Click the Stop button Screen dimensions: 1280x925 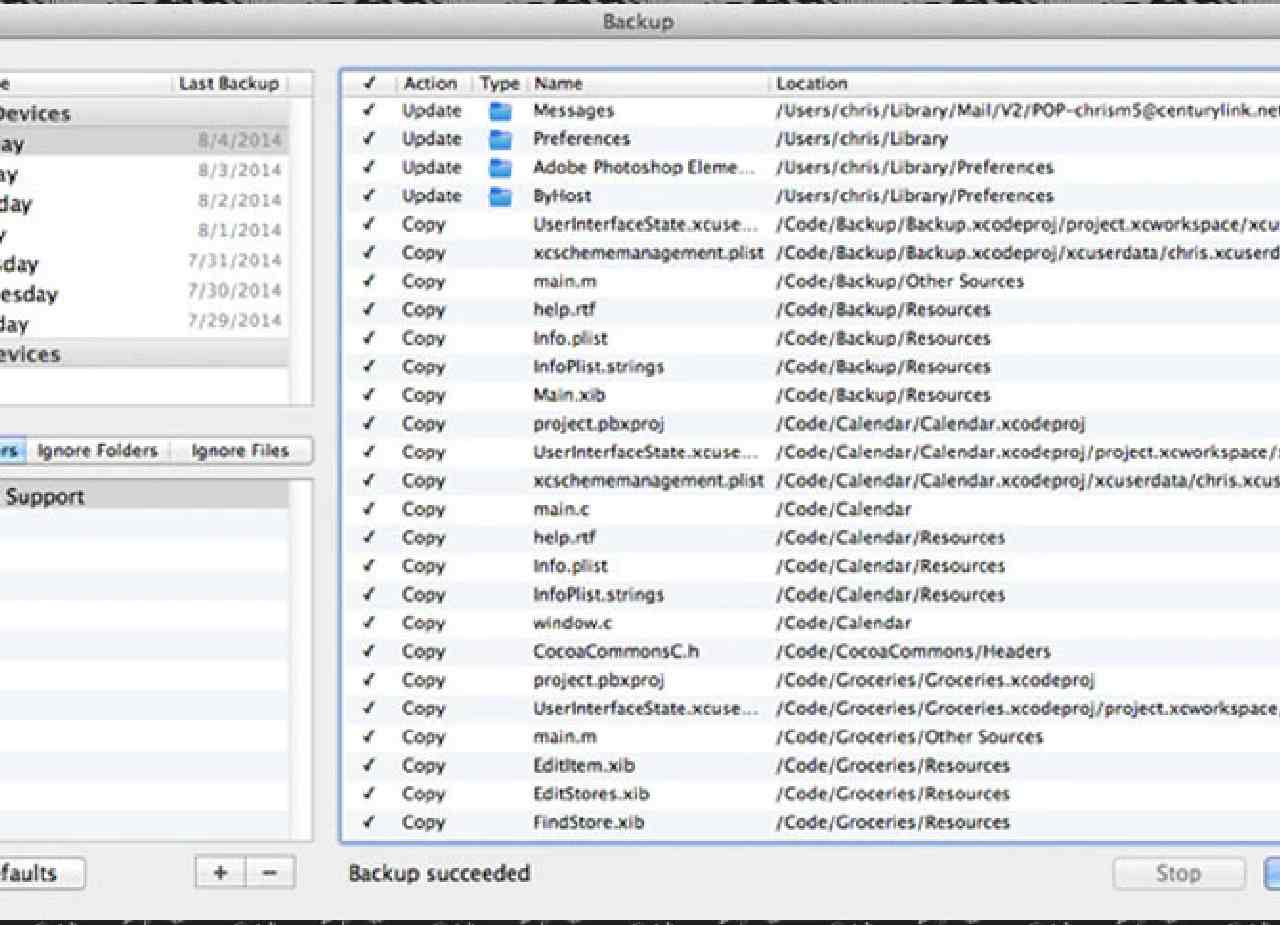click(1179, 873)
